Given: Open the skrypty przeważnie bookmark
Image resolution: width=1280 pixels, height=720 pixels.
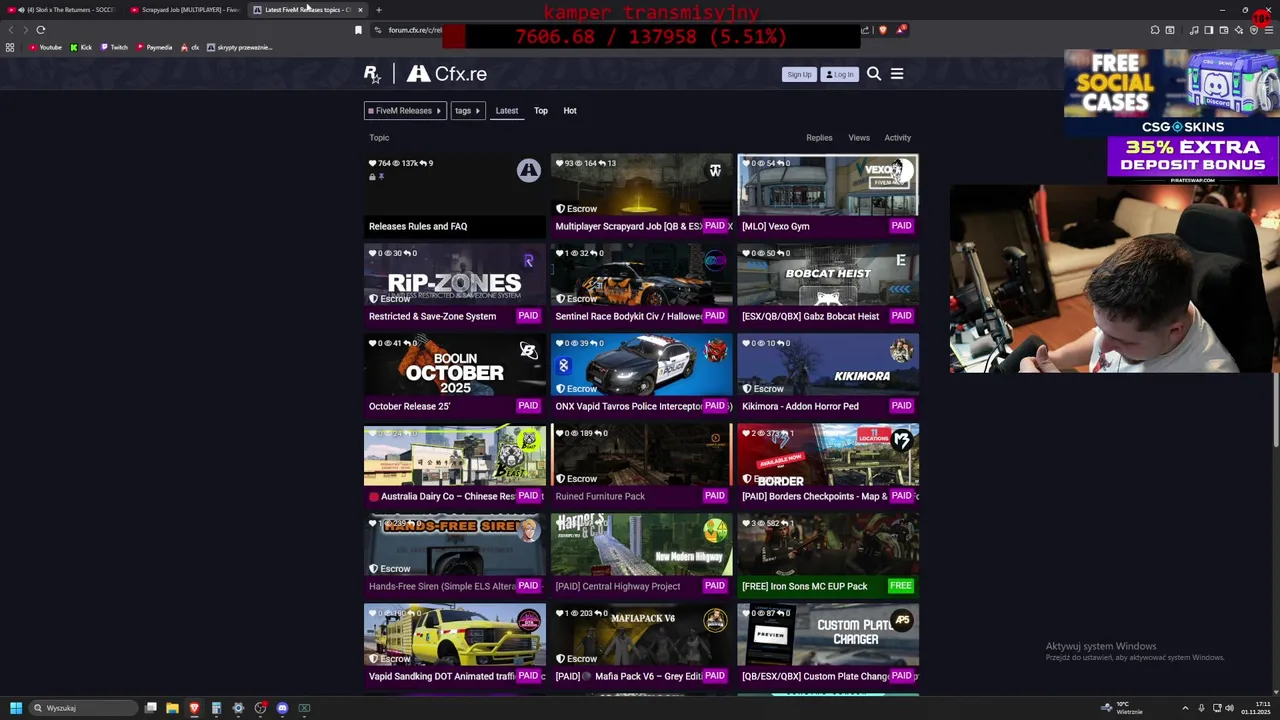Looking at the screenshot, I should tap(239, 47).
